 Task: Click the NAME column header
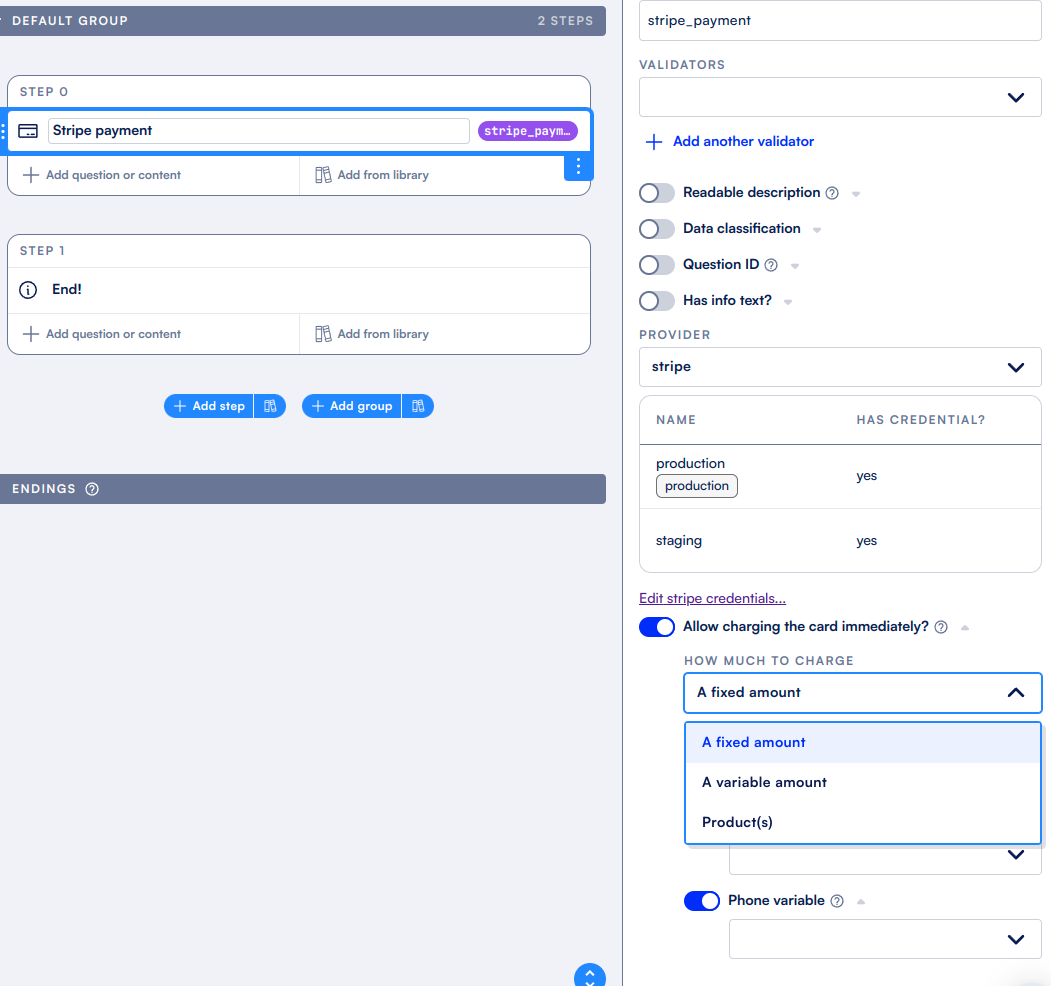(676, 420)
